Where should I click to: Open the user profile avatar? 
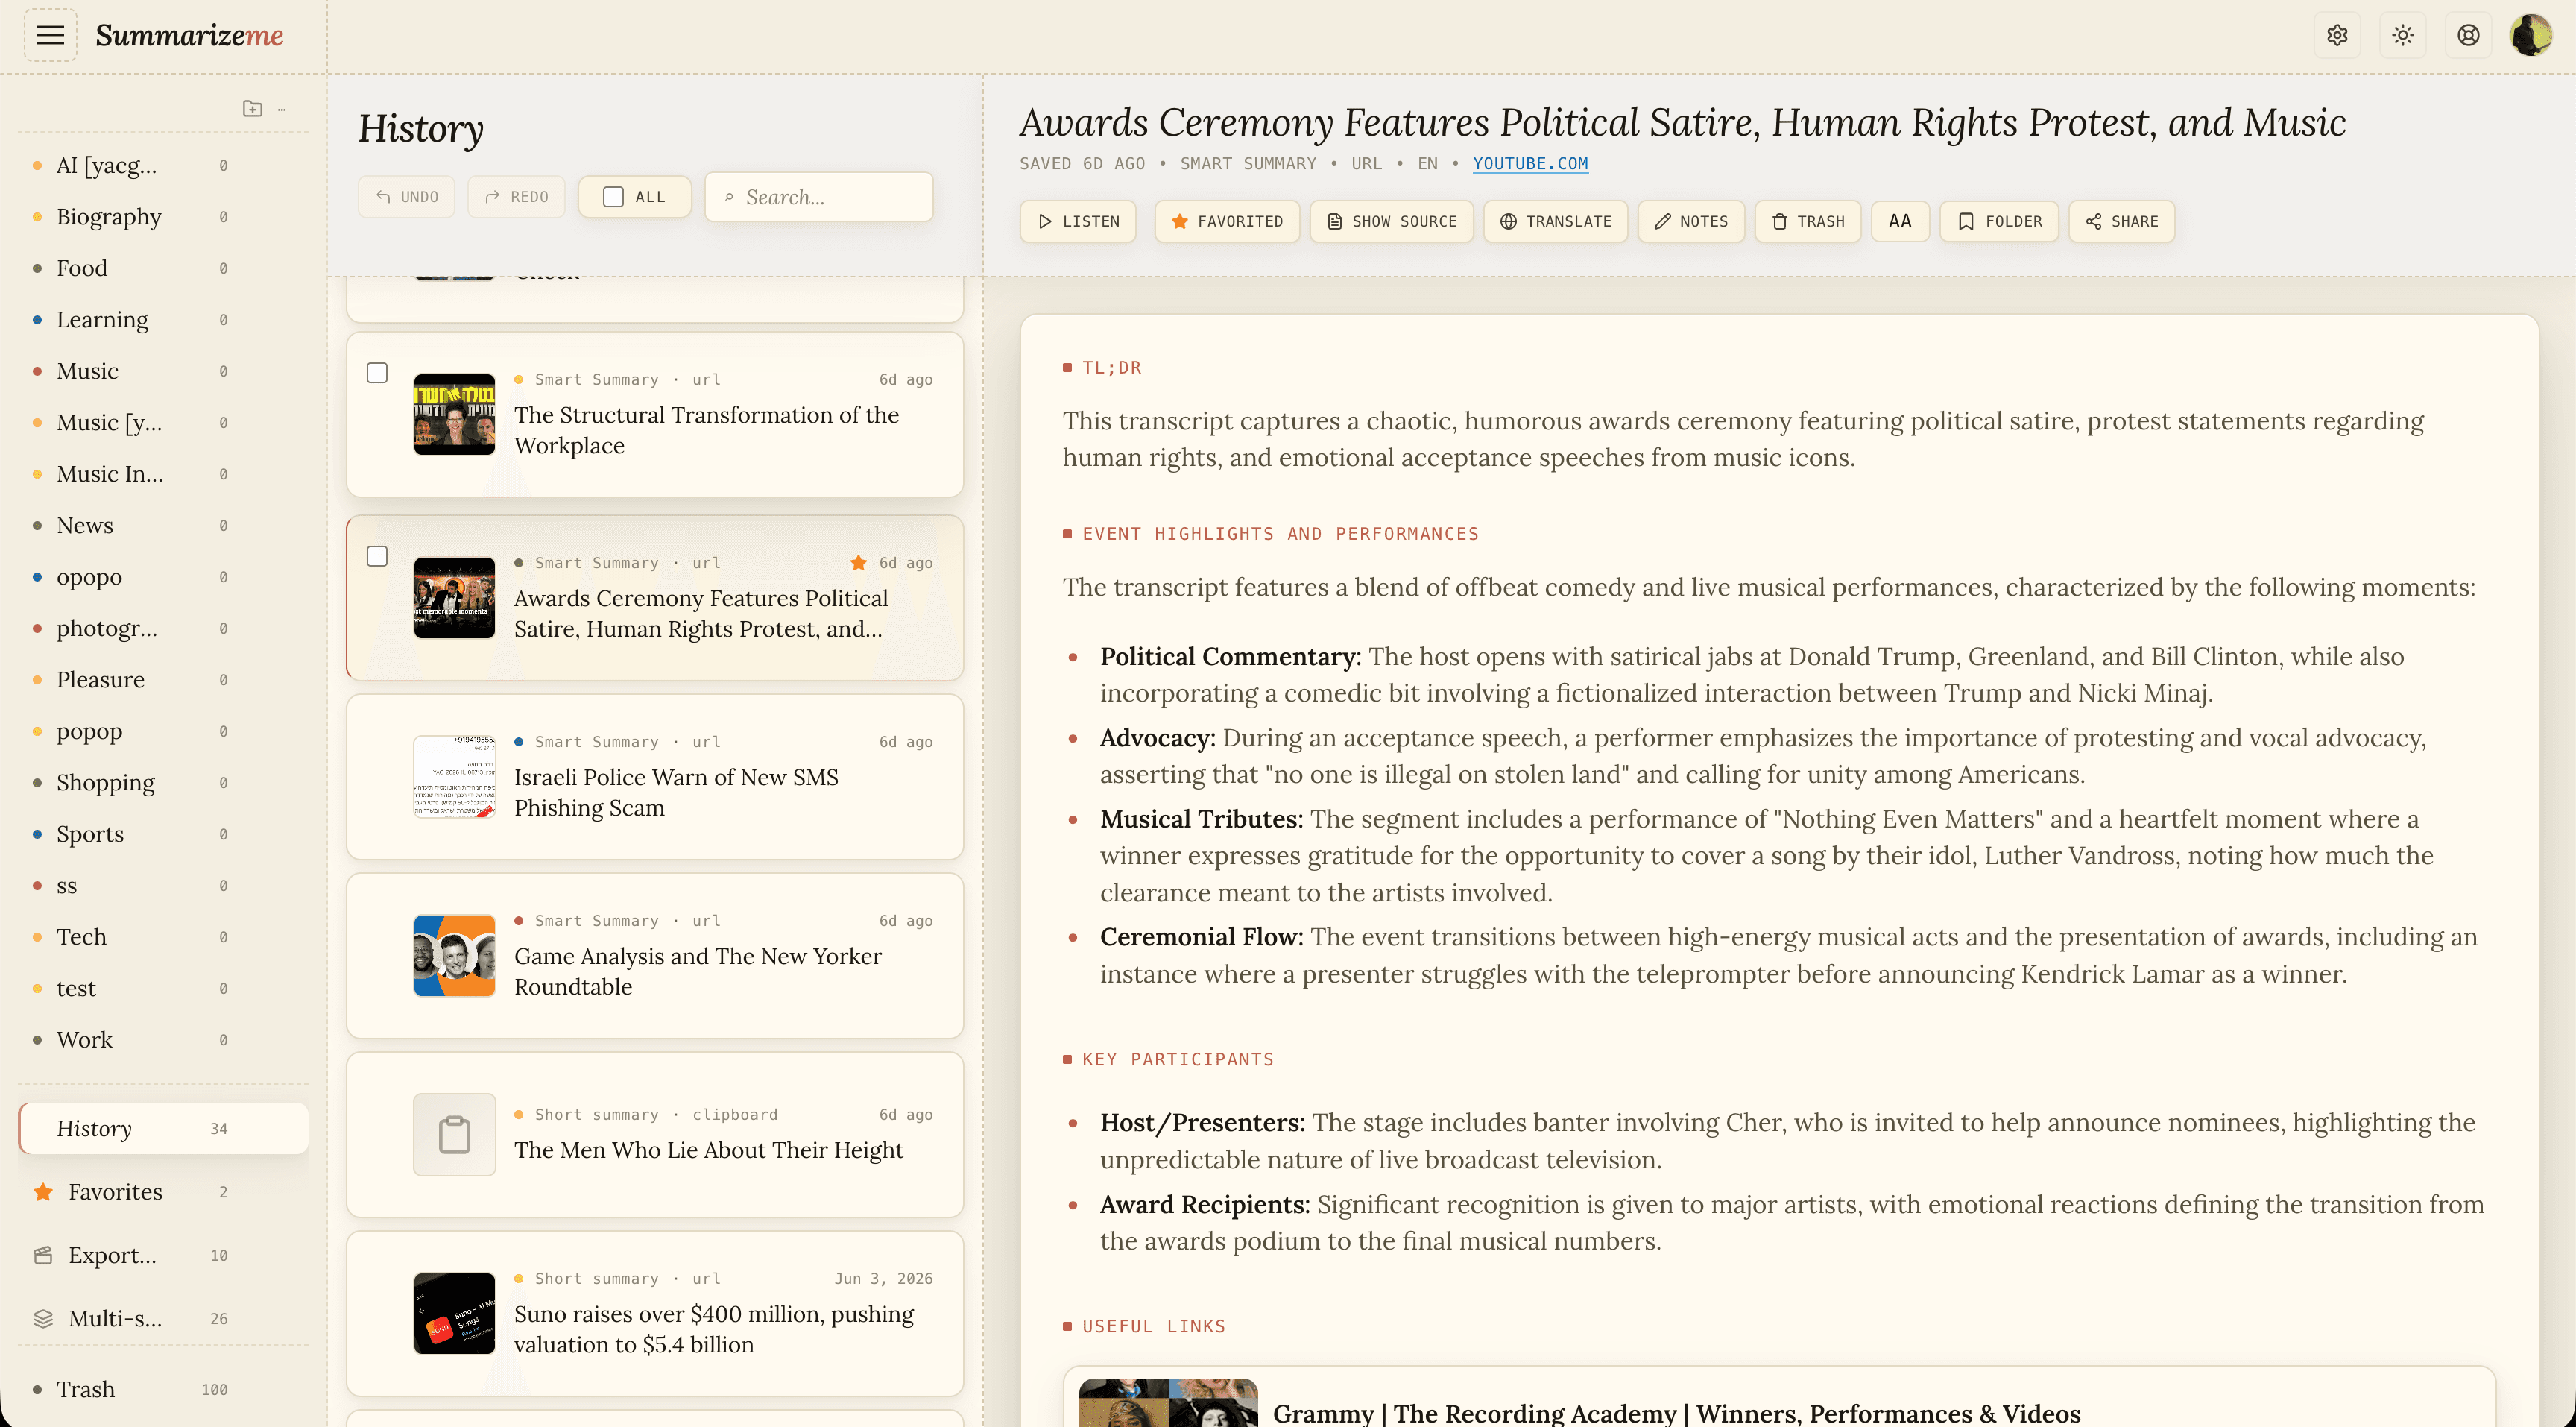(2532, 36)
